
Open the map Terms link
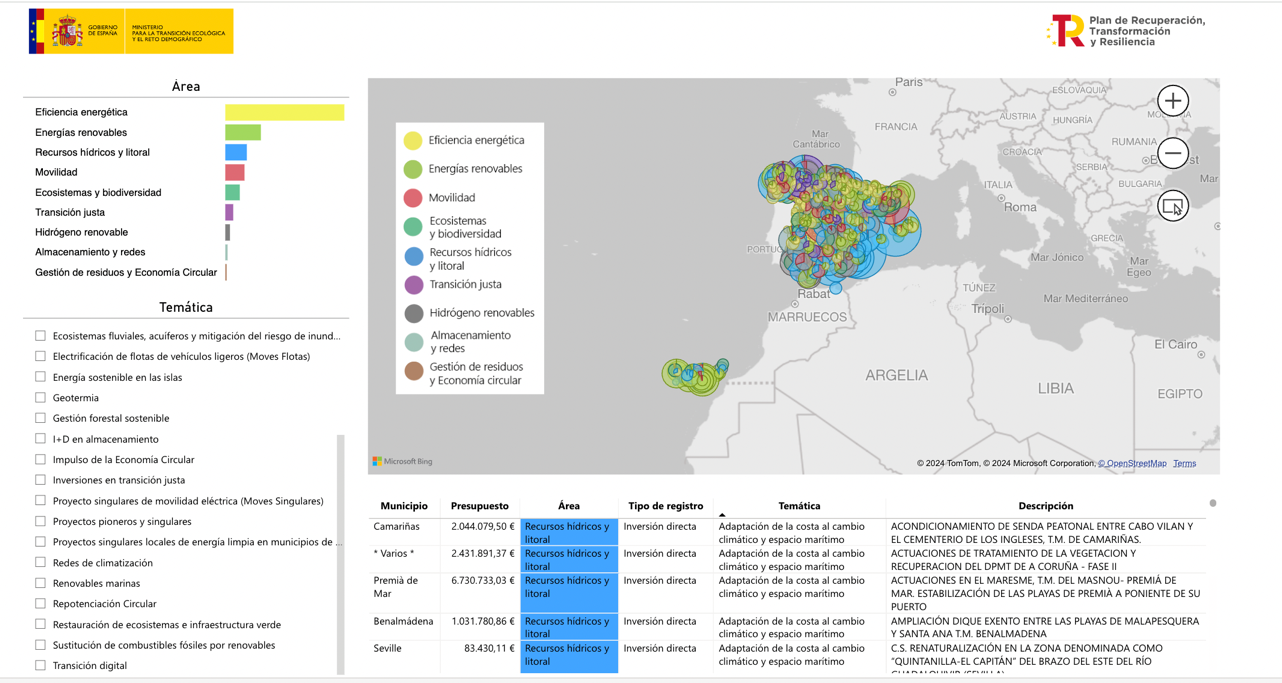pos(1184,463)
